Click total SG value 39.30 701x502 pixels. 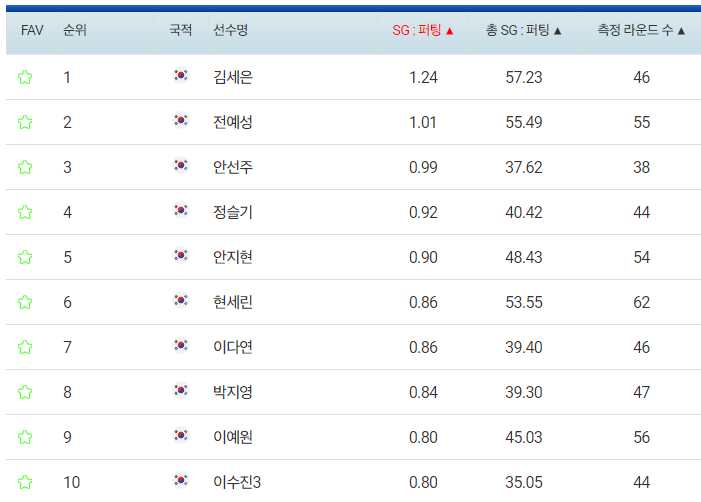(x=524, y=392)
